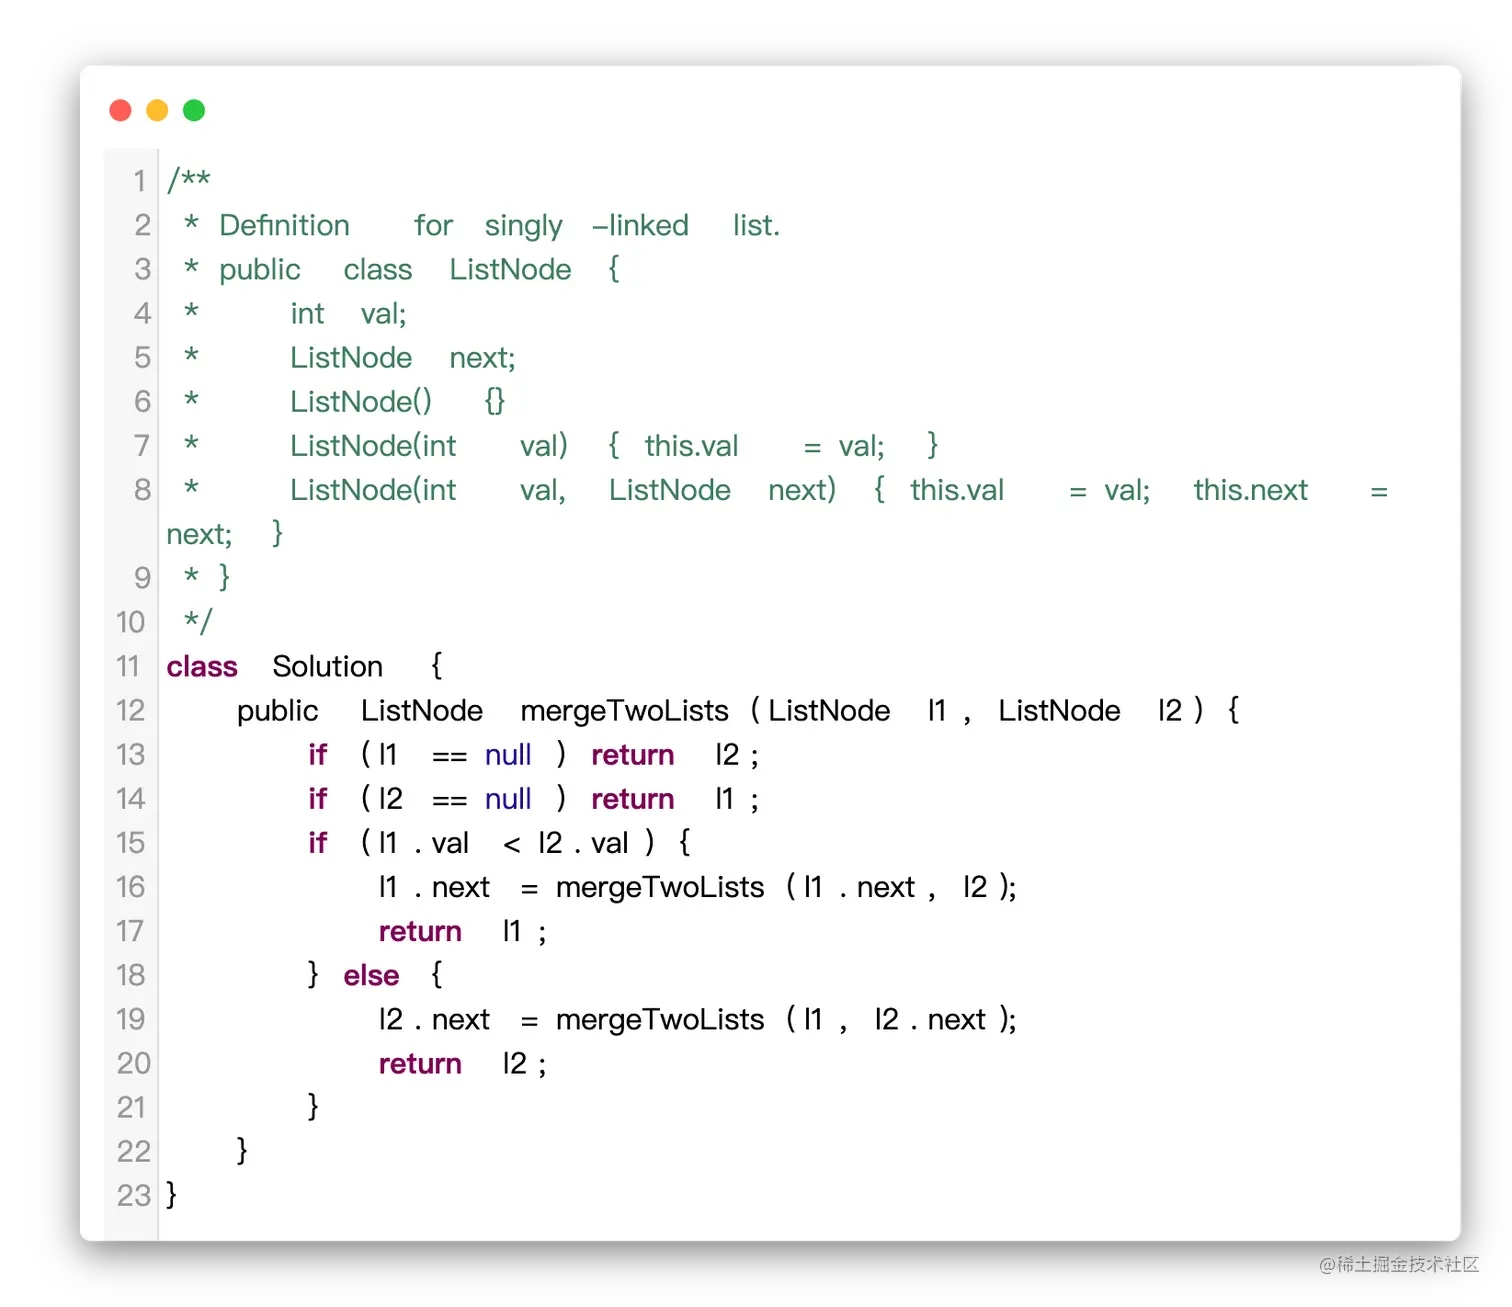The height and width of the screenshot is (1307, 1512).
Task: Click the mergeTwoLists method name on line 12
Action: [x=623, y=710]
